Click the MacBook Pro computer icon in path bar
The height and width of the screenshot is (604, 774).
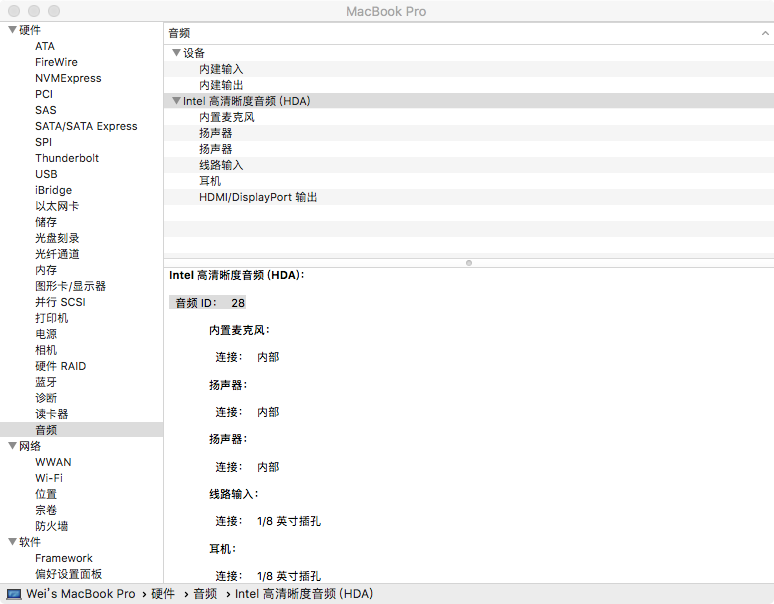pos(14,594)
